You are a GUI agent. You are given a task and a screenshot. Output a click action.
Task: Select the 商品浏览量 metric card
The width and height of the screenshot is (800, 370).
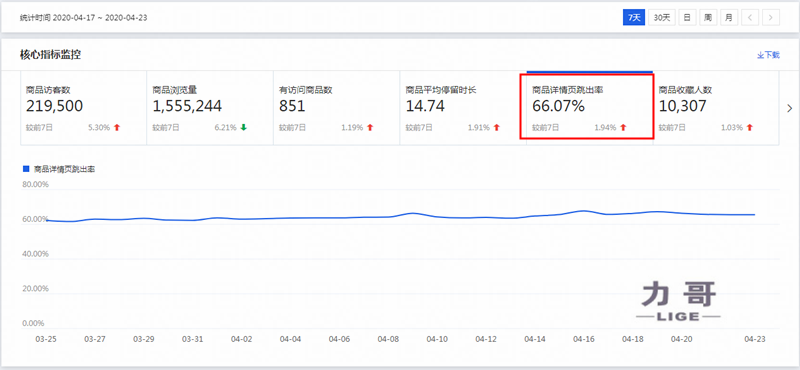[x=210, y=108]
